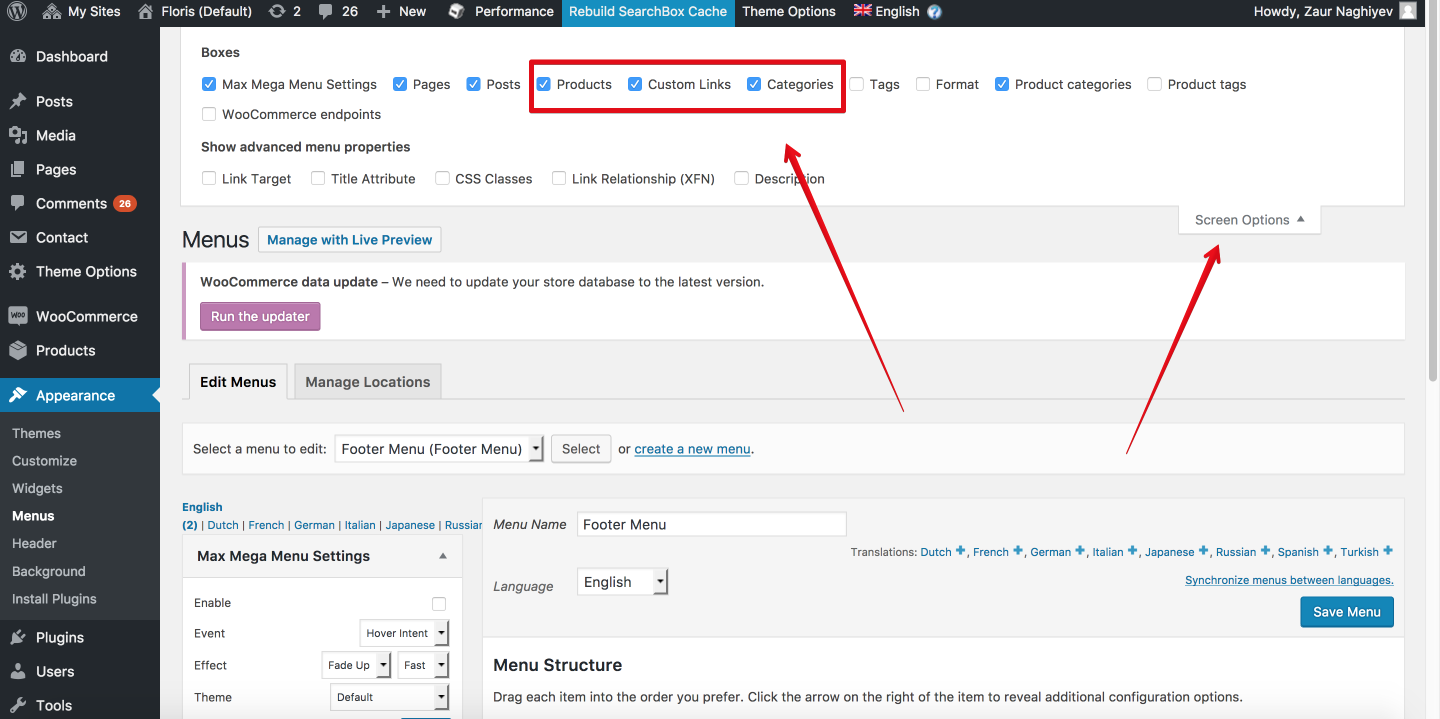Click Manage with Live Preview button
The width and height of the screenshot is (1440, 719).
click(x=350, y=240)
